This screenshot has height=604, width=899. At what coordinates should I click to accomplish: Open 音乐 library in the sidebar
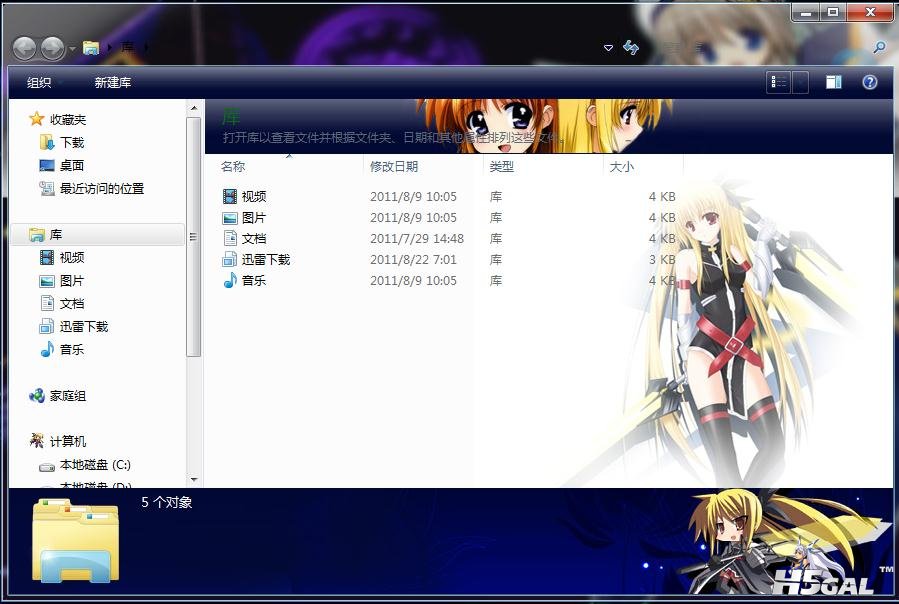point(72,349)
